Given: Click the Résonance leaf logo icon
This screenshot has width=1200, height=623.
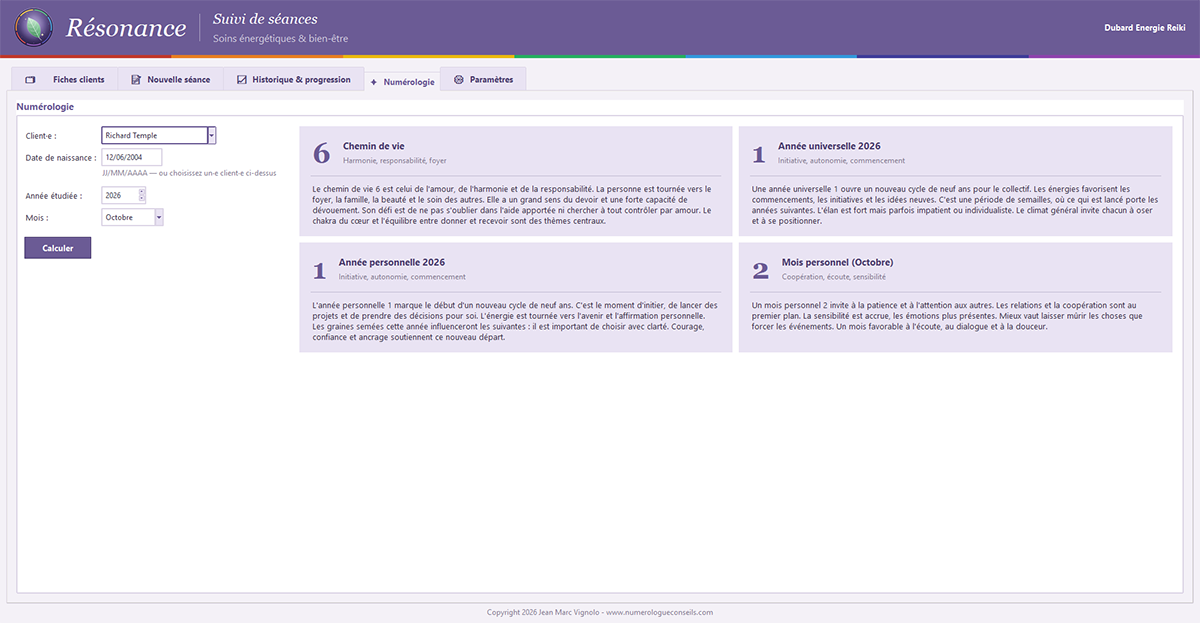Looking at the screenshot, I should (34, 28).
